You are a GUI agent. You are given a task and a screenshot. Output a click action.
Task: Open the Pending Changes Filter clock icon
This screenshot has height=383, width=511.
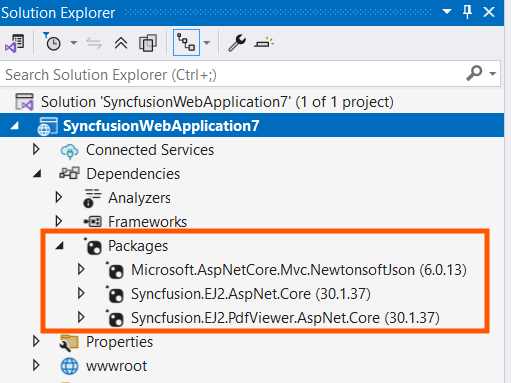click(x=52, y=42)
